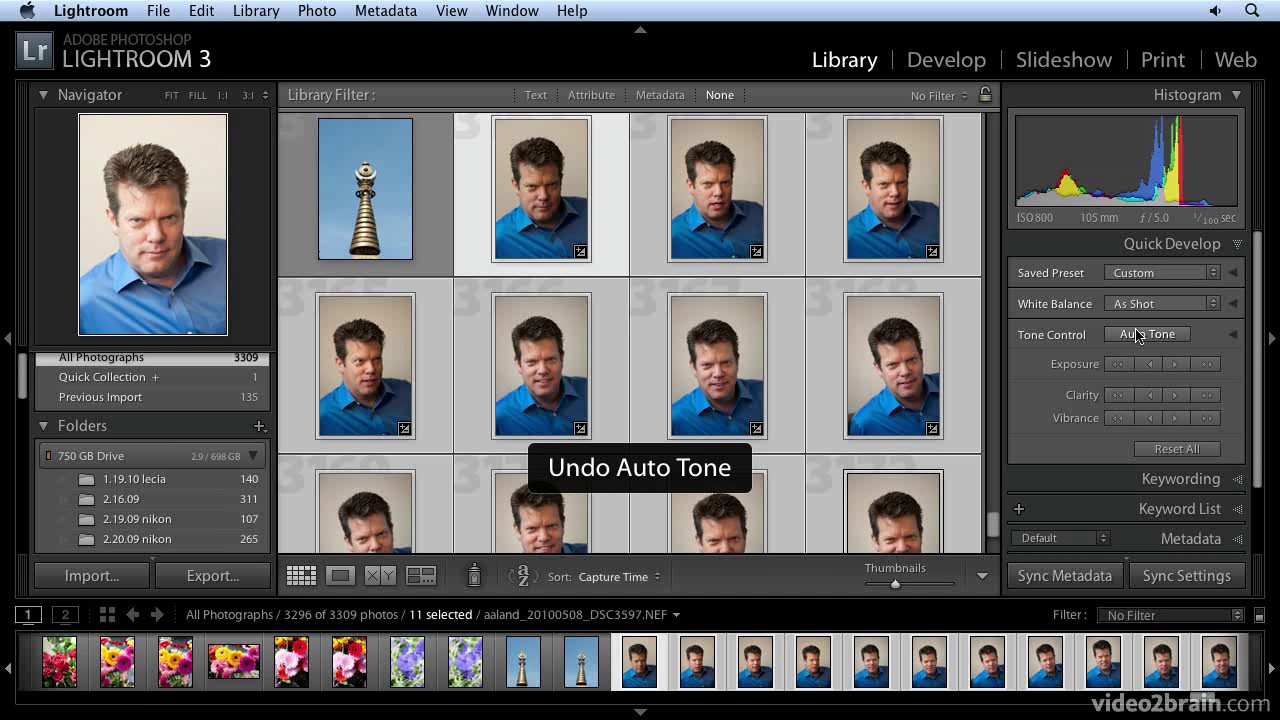Open the Photo menu
1280x720 pixels.
(x=317, y=11)
